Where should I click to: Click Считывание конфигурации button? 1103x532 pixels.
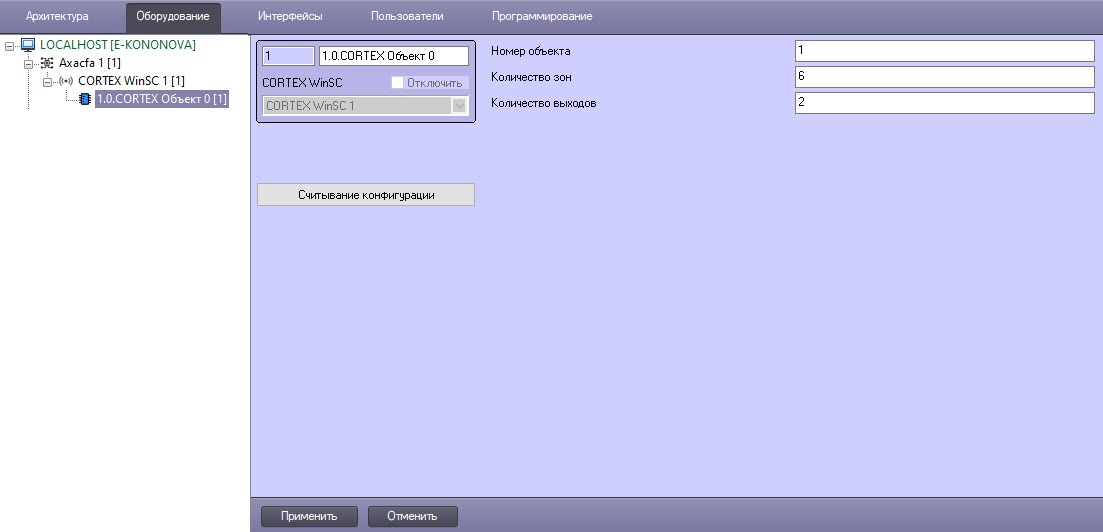[x=366, y=195]
